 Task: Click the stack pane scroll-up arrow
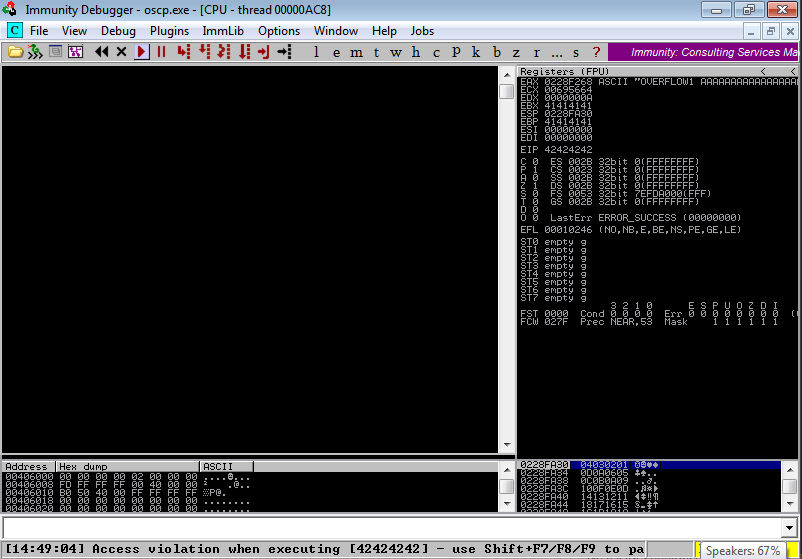point(790,469)
